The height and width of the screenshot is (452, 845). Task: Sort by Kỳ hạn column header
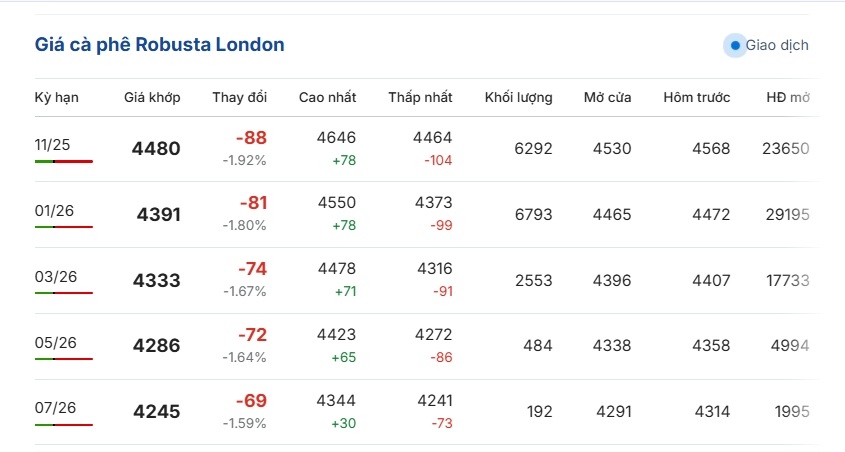click(x=56, y=97)
